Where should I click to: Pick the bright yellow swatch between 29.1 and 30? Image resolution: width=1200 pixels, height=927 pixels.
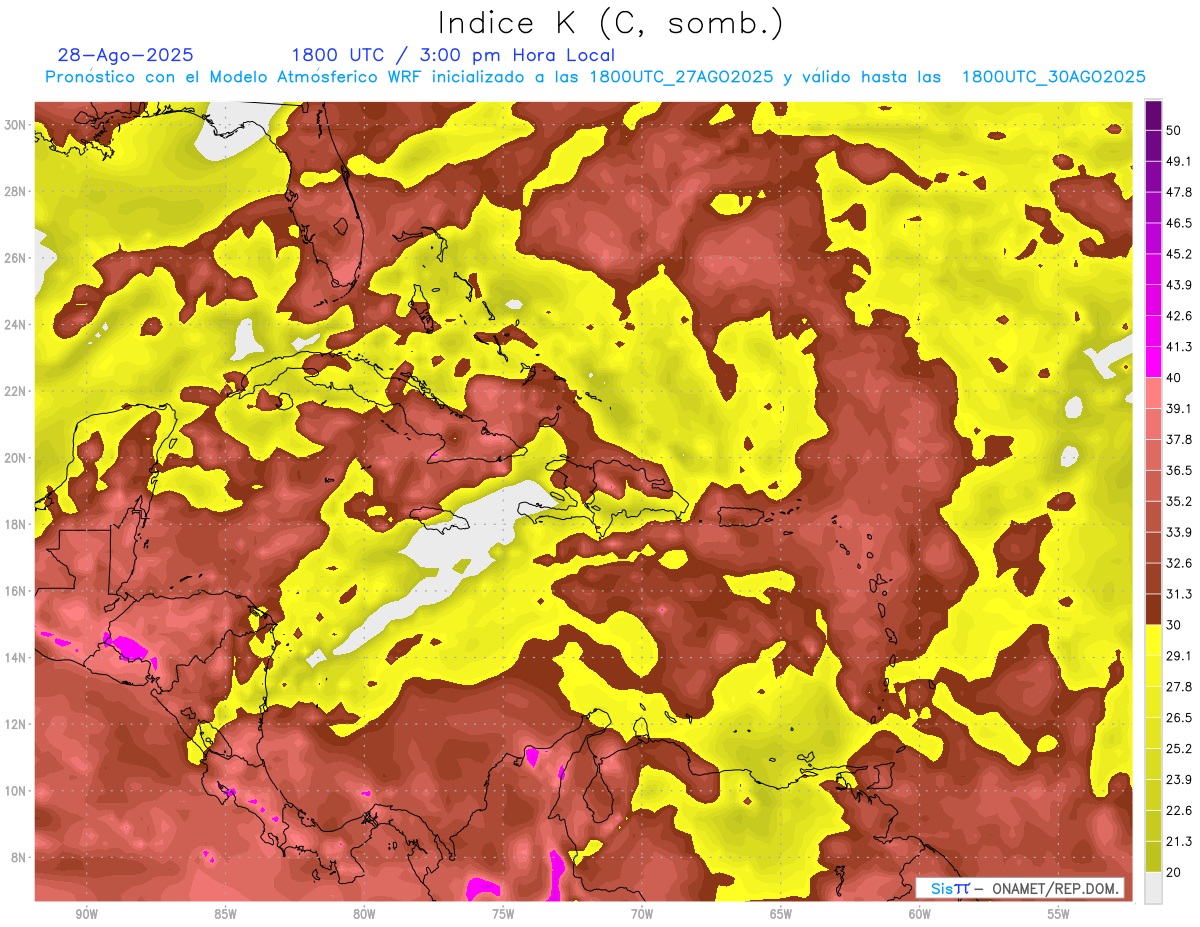point(1153,640)
